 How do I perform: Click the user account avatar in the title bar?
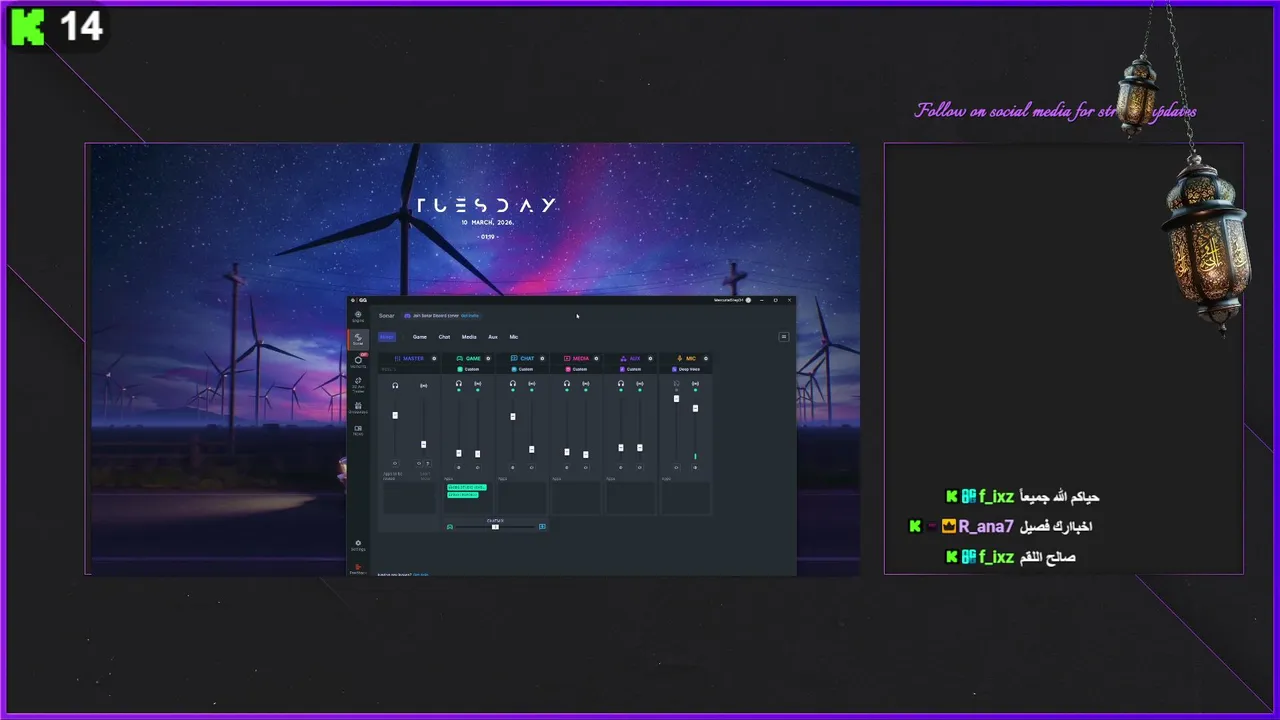pos(748,300)
